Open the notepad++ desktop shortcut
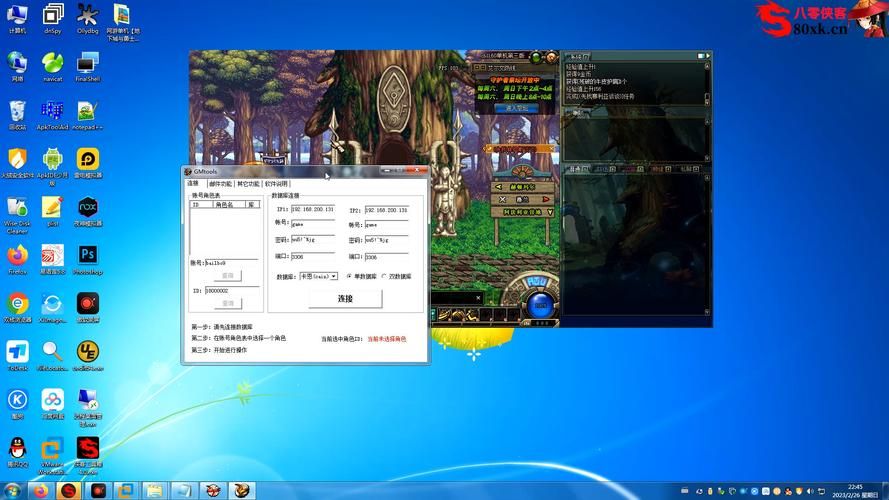 click(87, 115)
